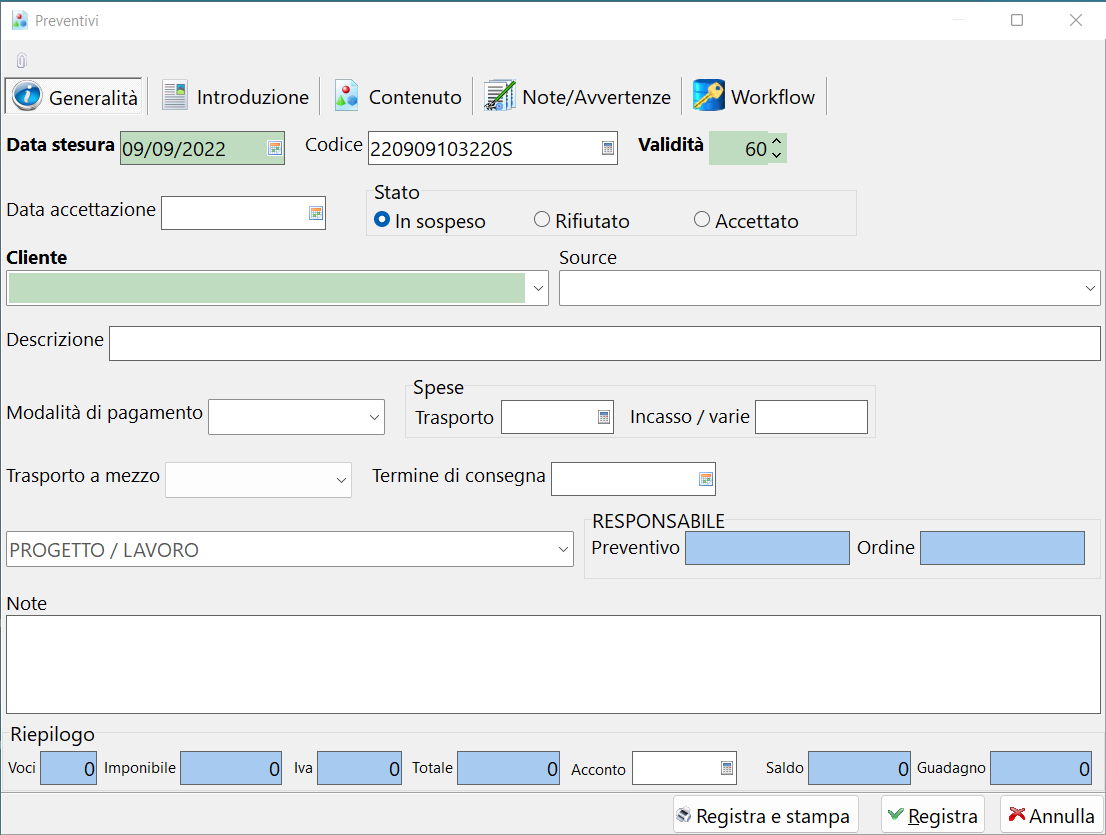Click the Registra e stampa printer button
Viewport: 1106px width, 835px height.
click(x=765, y=816)
